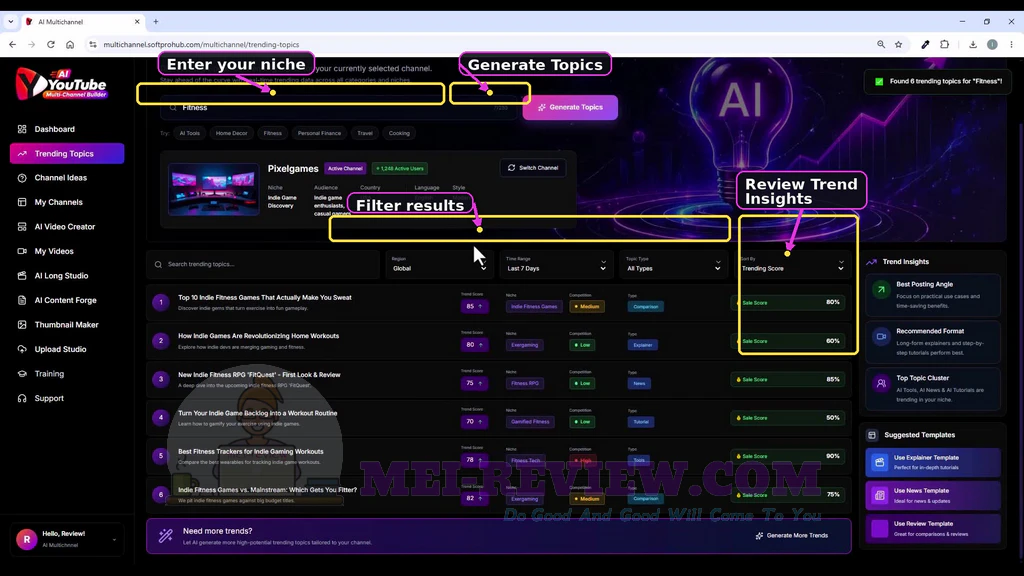Click the bookmark star icon
Image resolution: width=1024 pixels, height=576 pixels.
click(899, 44)
